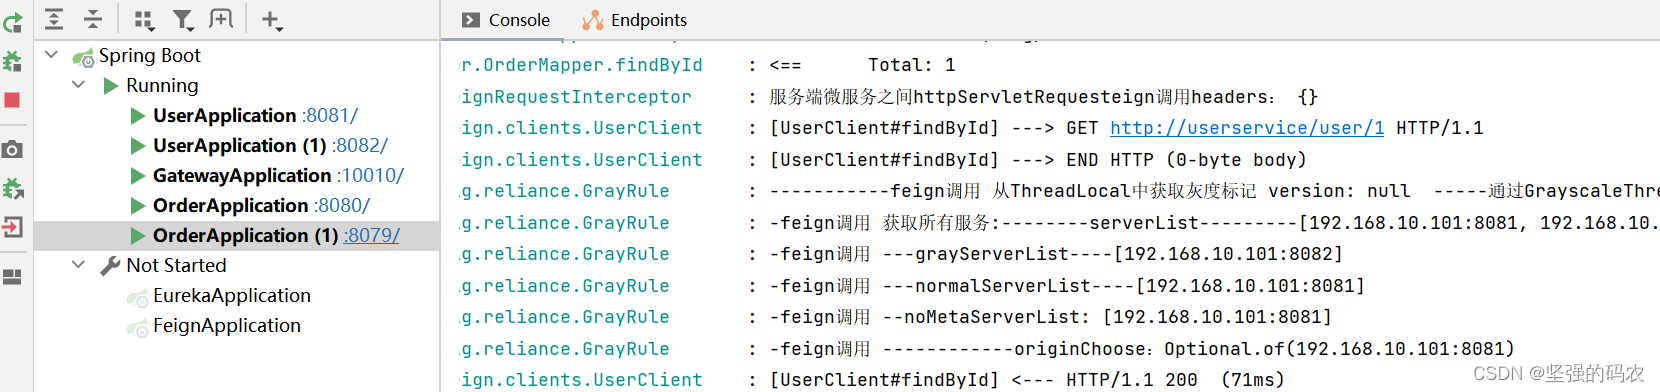The height and width of the screenshot is (392, 1660).
Task: Click the red Stop button
Action: [x=12, y=100]
